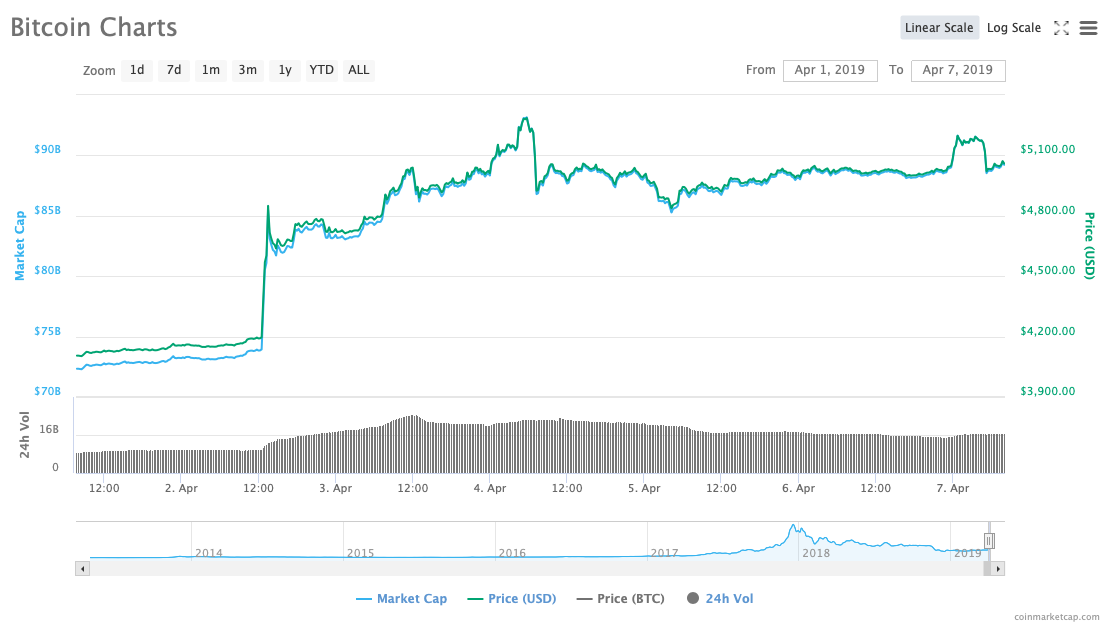Screen dimensions: 1114x625
Task: Click the 7. Apr x-axis label
Action: point(953,489)
